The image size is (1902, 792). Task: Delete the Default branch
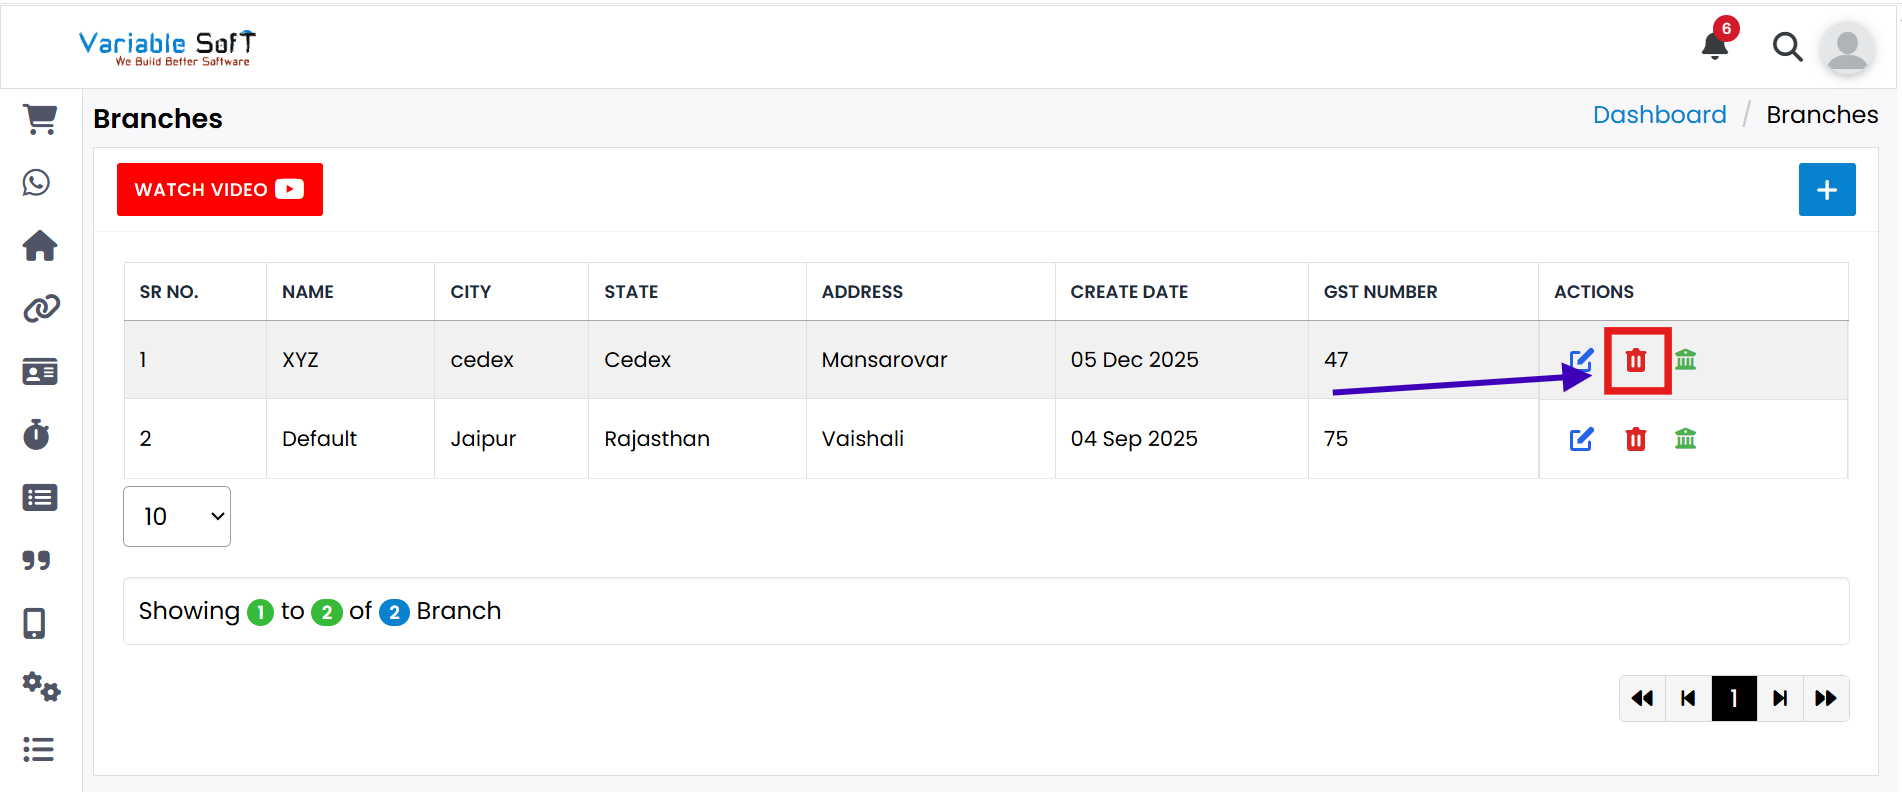1636,439
